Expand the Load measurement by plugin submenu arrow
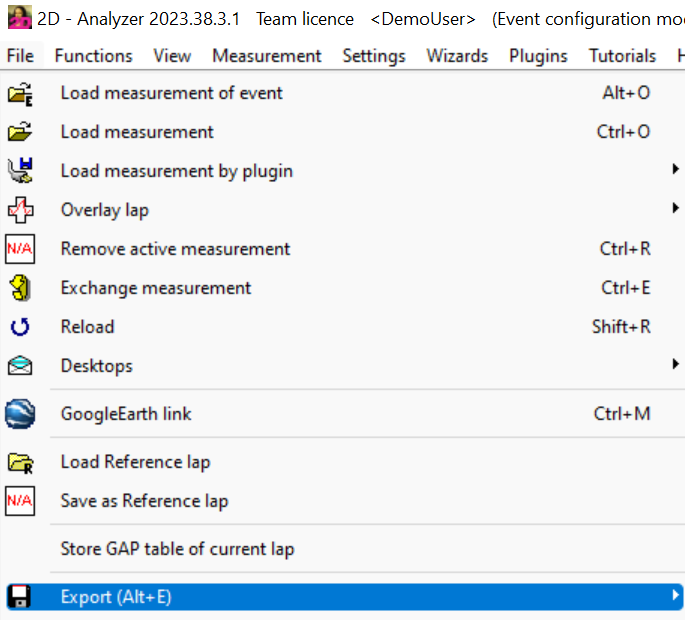The width and height of the screenshot is (685, 620). click(676, 171)
